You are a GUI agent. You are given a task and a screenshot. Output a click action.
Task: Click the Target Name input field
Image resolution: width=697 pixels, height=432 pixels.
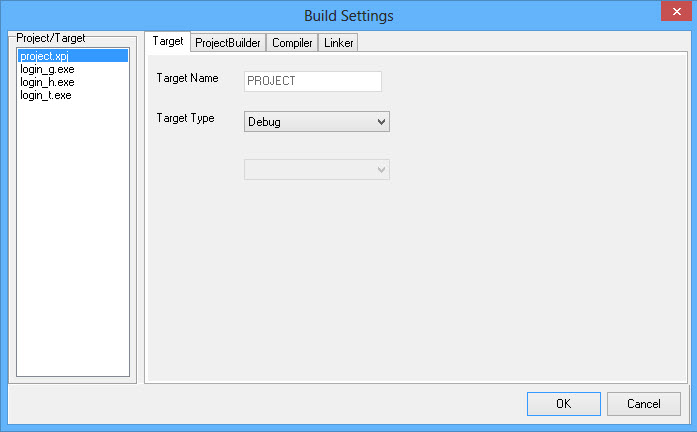click(x=313, y=81)
